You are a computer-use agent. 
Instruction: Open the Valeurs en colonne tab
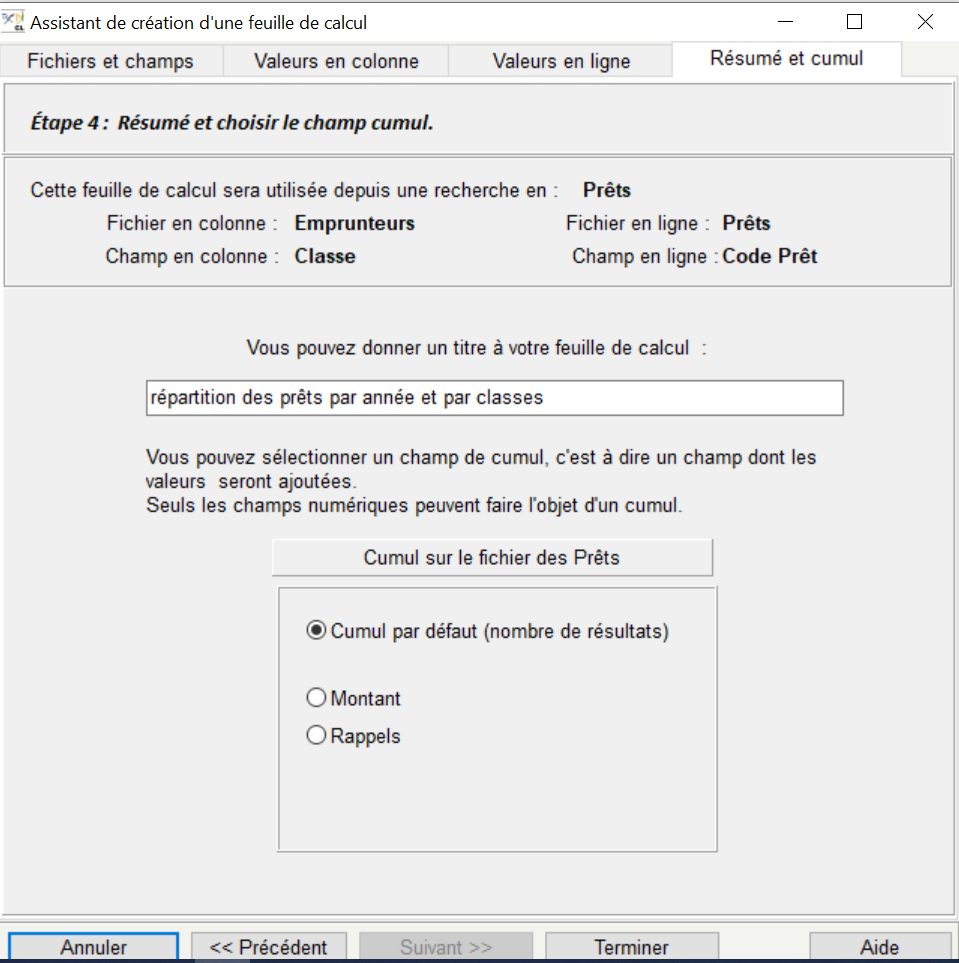click(336, 61)
